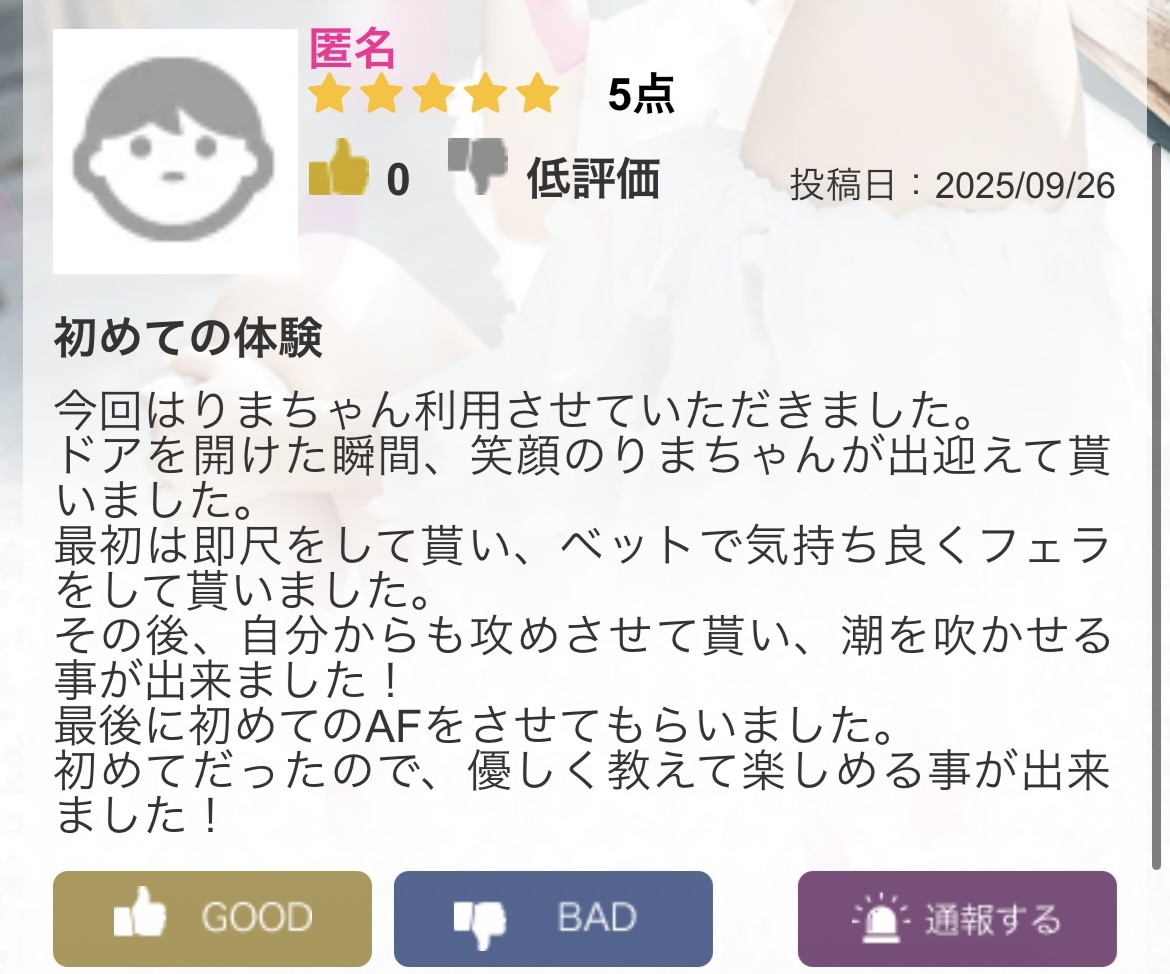Select the first gold rating star
Image resolution: width=1170 pixels, height=974 pixels.
[330, 94]
